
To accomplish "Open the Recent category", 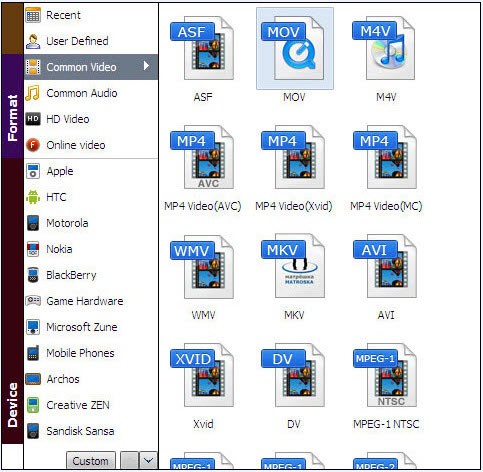I will tap(91, 15).
